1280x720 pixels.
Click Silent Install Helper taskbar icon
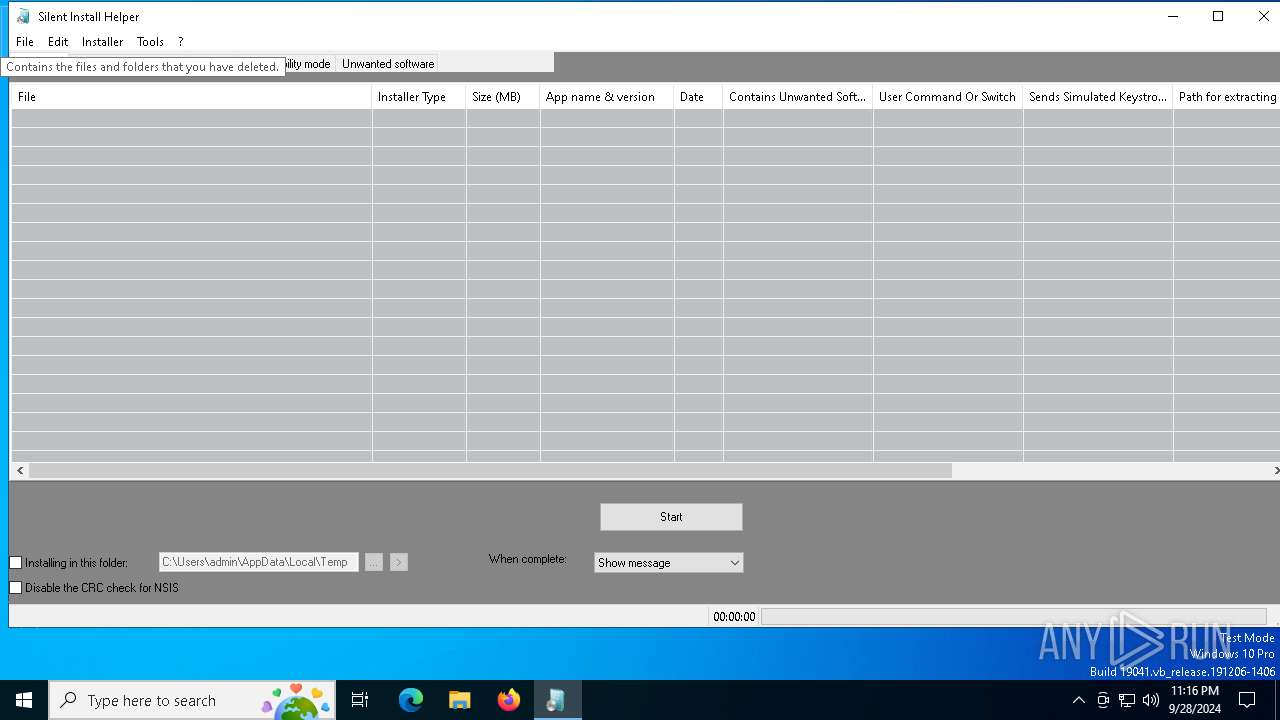(556, 700)
